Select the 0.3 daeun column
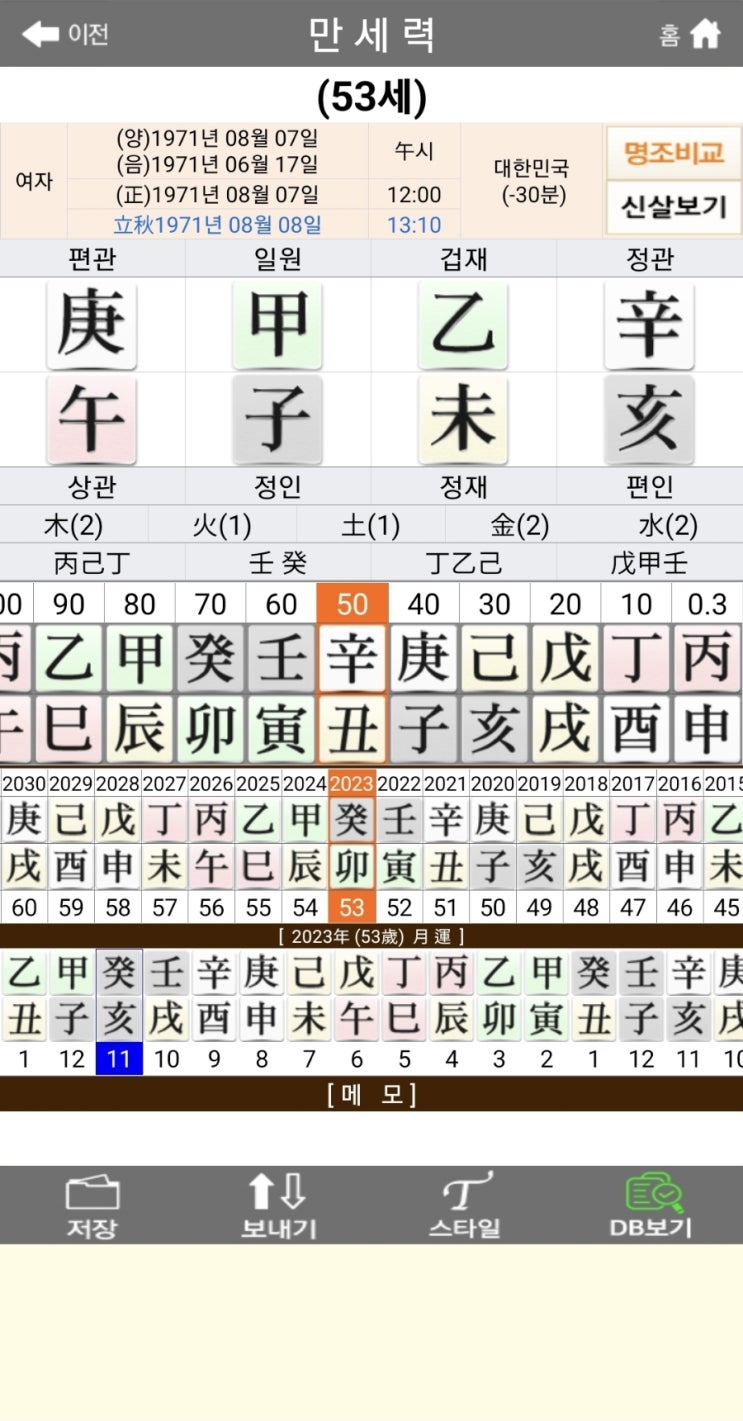 (x=707, y=673)
